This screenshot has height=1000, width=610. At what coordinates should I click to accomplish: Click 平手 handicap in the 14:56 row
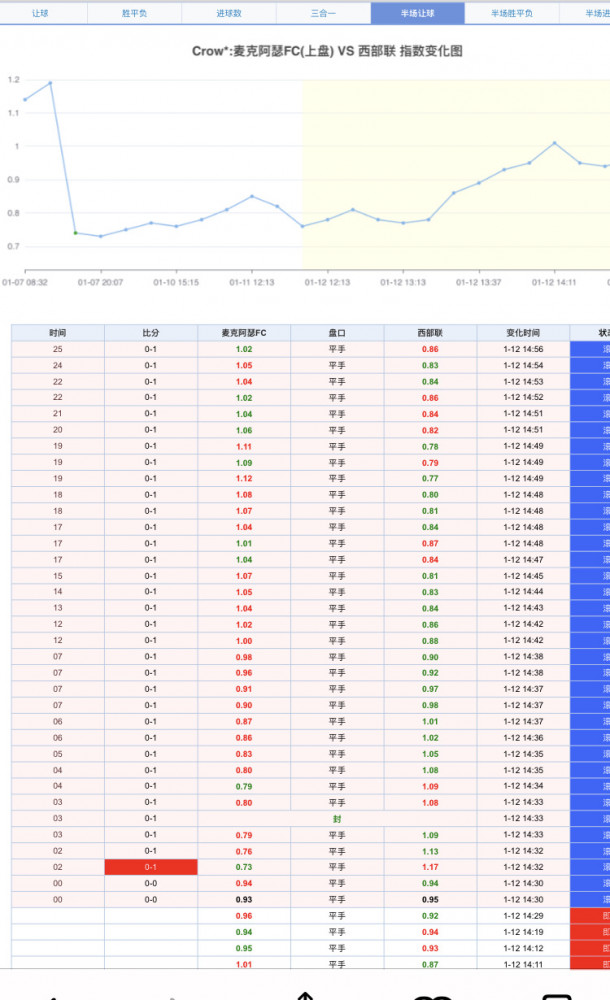click(x=338, y=349)
